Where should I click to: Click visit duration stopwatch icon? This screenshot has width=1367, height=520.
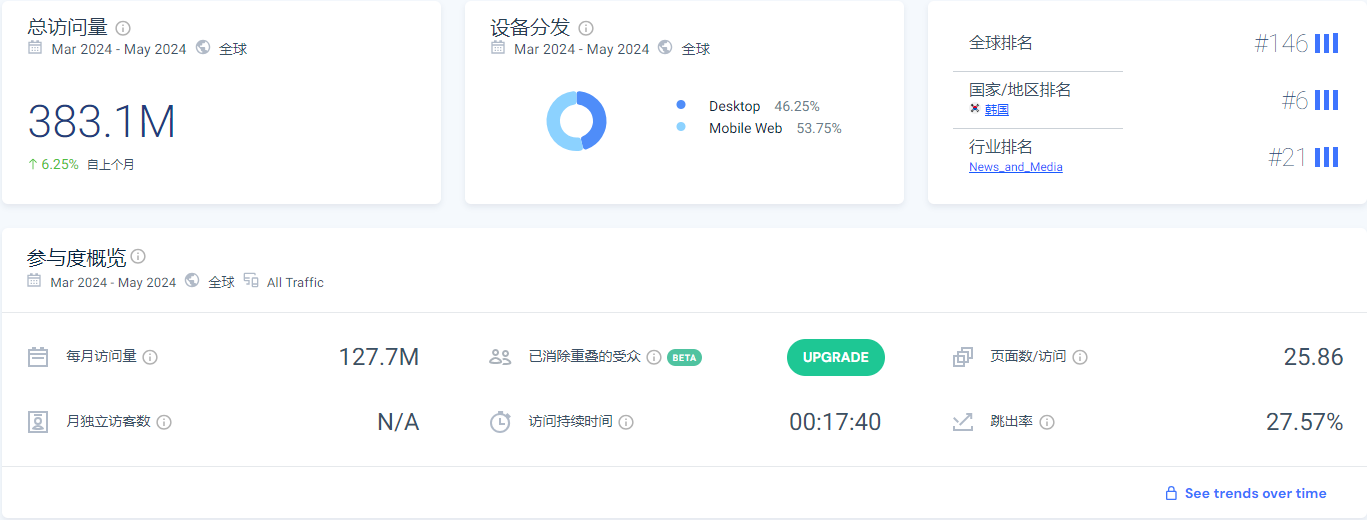click(x=500, y=421)
